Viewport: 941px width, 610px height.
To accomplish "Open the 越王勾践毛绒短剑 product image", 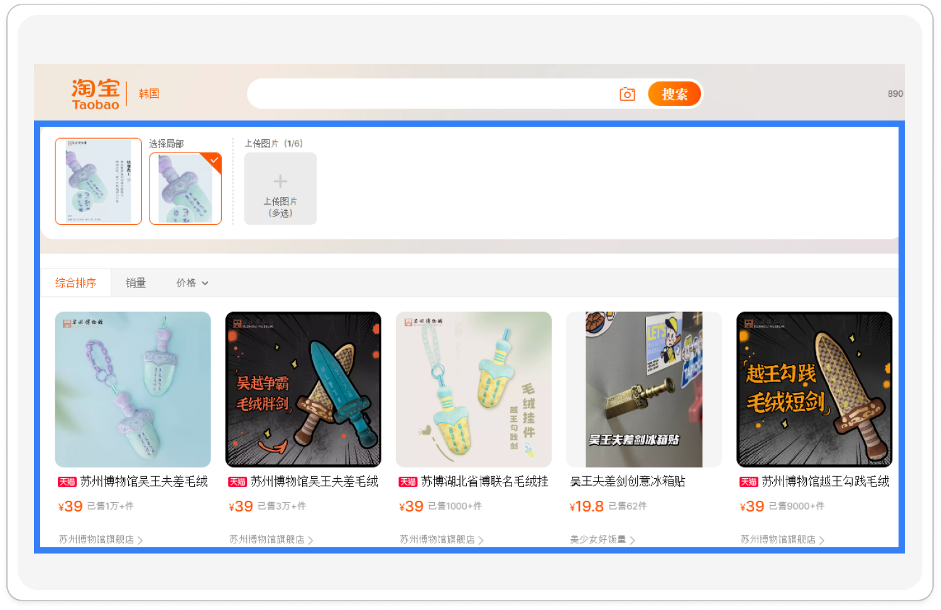I will pos(814,389).
